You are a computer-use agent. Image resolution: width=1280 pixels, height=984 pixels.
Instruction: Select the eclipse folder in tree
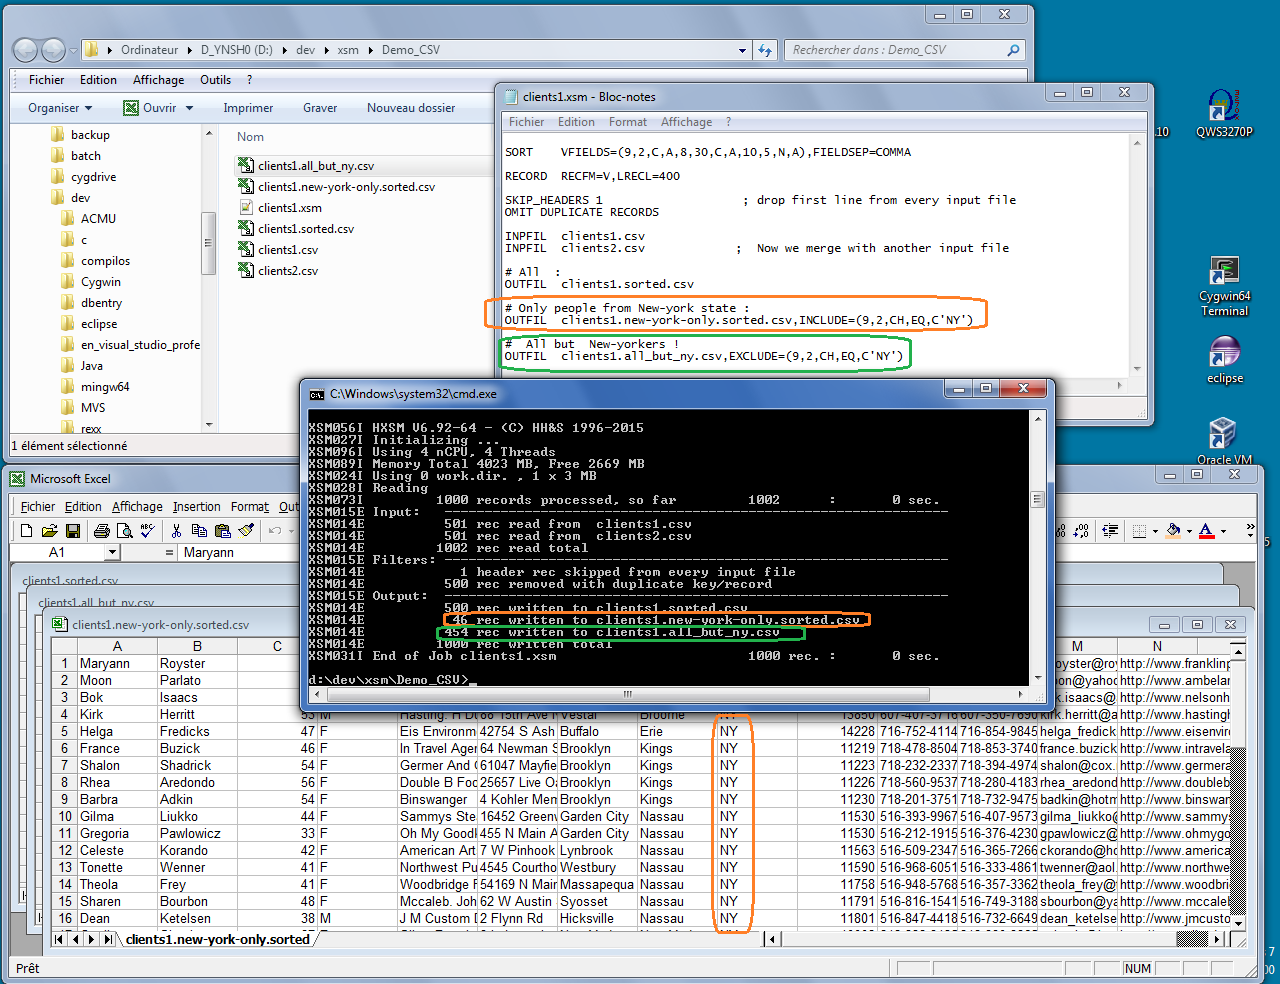coord(99,324)
